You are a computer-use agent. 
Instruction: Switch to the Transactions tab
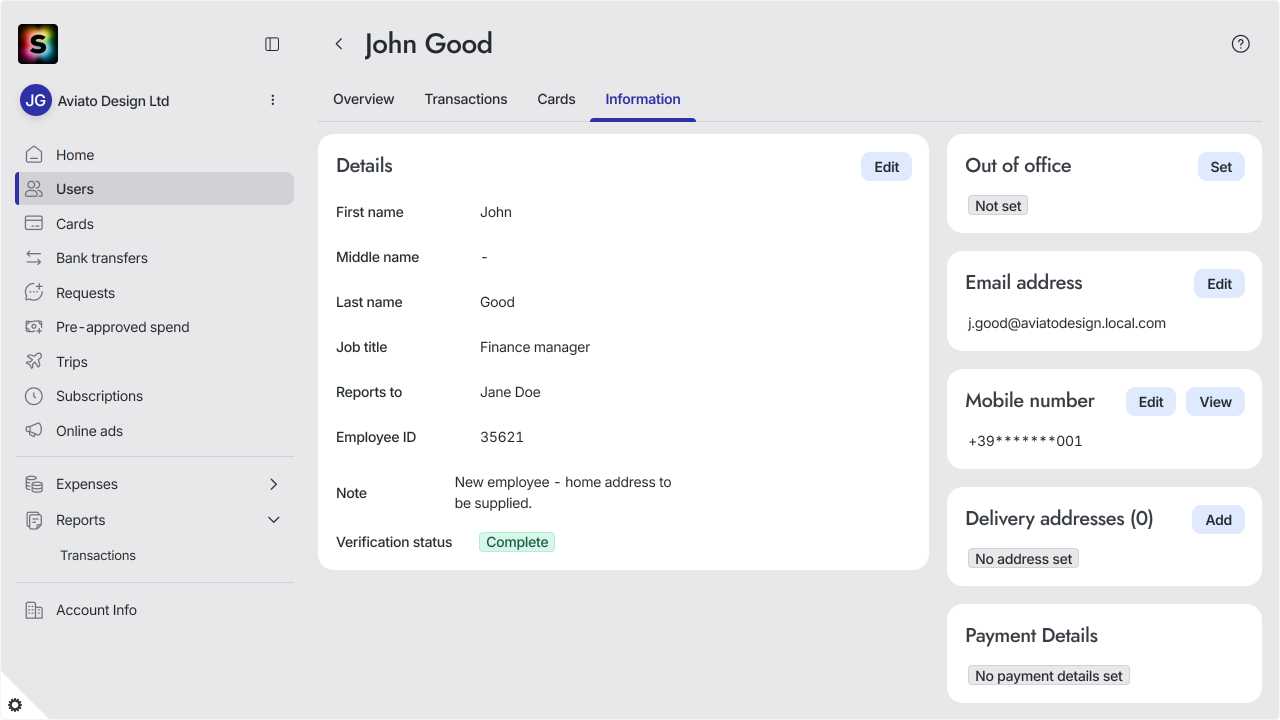click(466, 99)
